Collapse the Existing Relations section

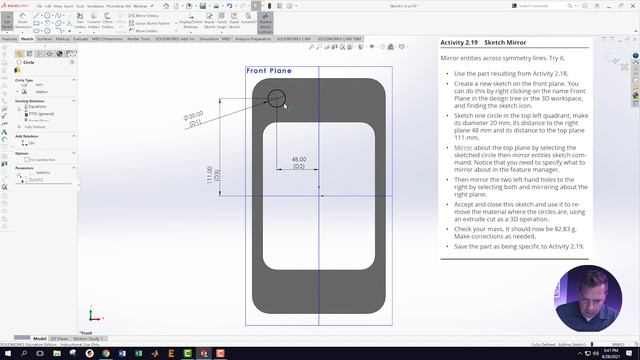point(73,100)
